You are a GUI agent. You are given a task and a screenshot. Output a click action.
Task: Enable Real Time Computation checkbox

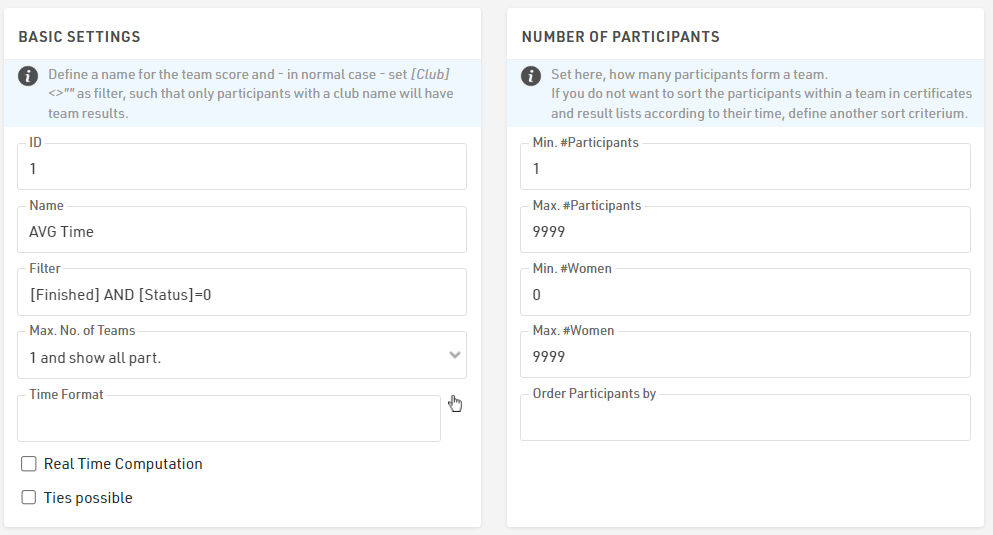pos(29,464)
